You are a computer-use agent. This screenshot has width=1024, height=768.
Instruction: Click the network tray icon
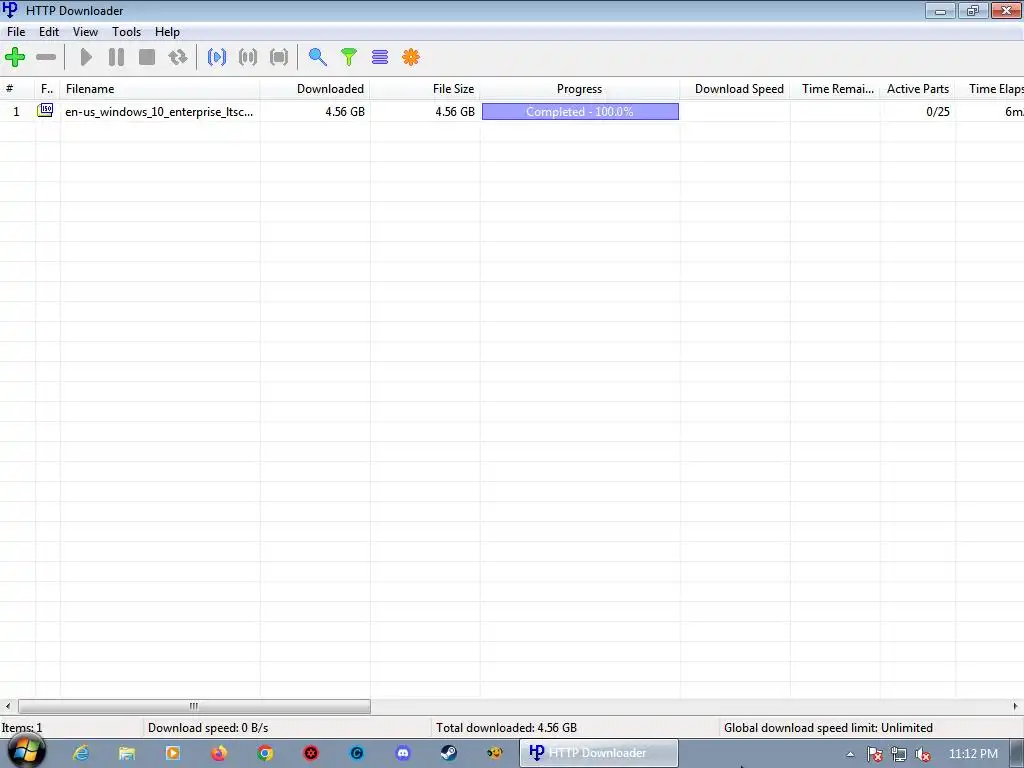899,754
